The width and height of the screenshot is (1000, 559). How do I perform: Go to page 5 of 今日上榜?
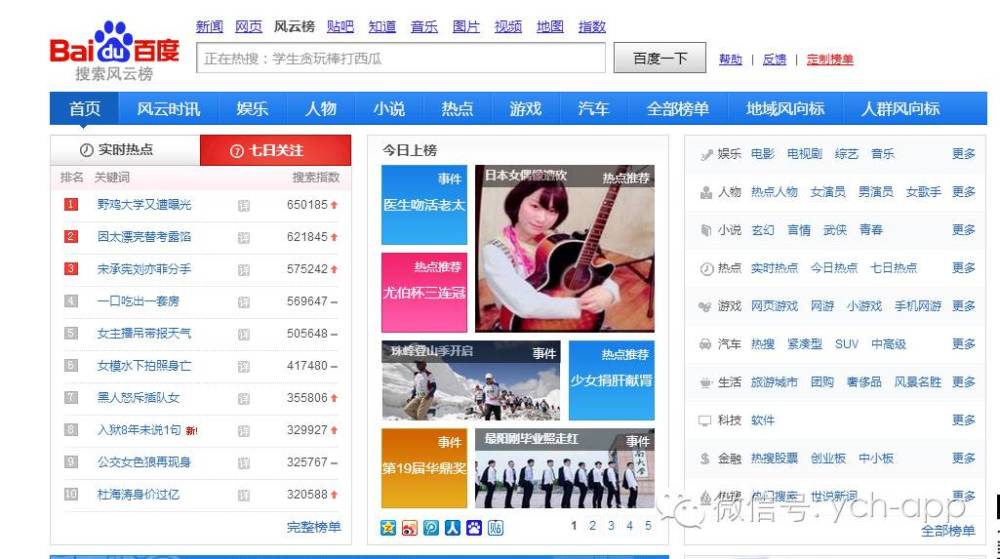(x=648, y=526)
